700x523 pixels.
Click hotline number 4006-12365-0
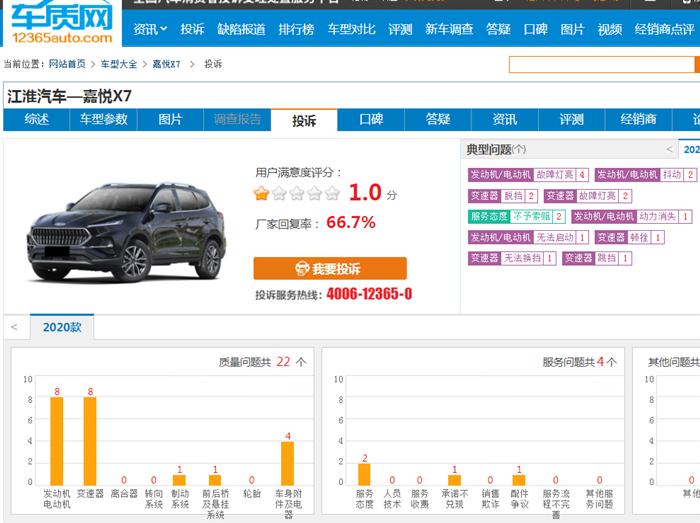(369, 294)
